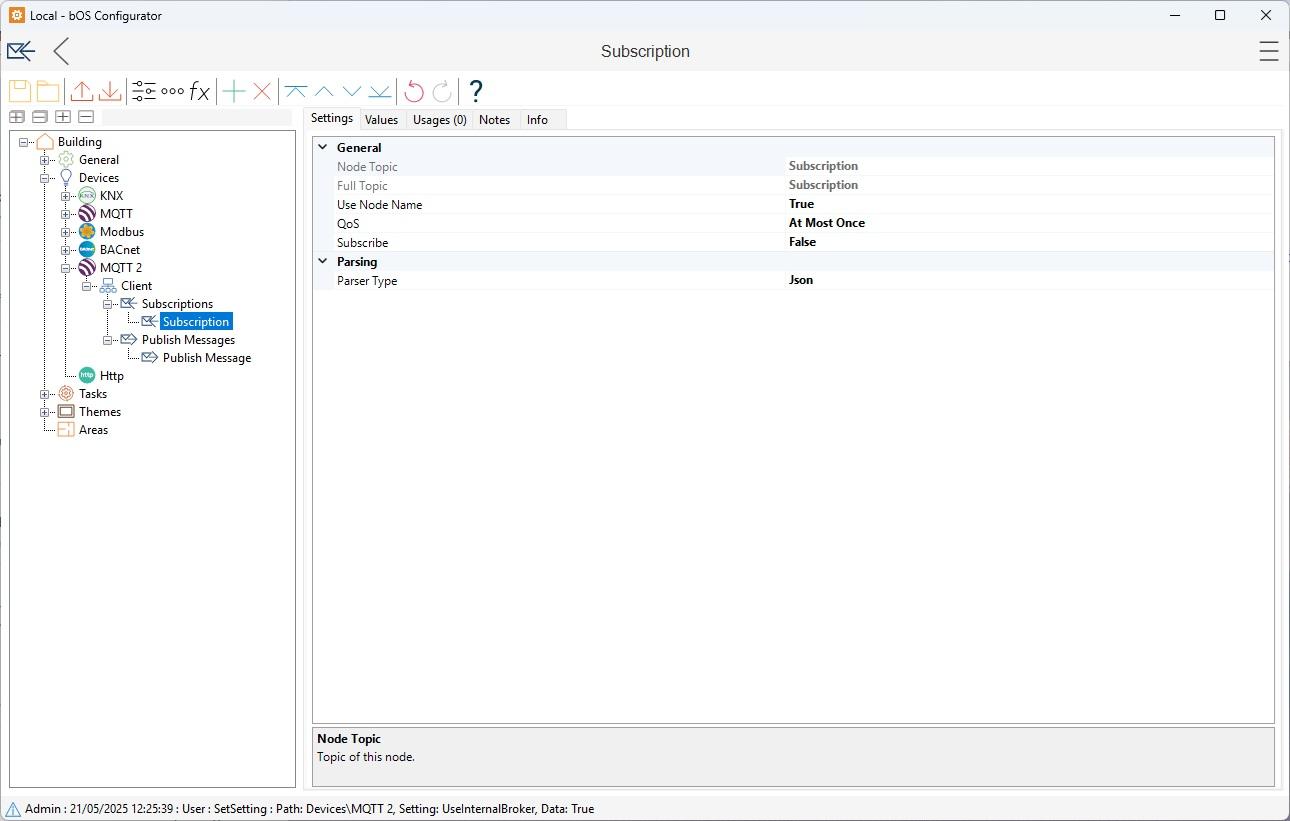Click the second grid collapse-all icon above tree
The width and height of the screenshot is (1290, 821).
coord(40,117)
